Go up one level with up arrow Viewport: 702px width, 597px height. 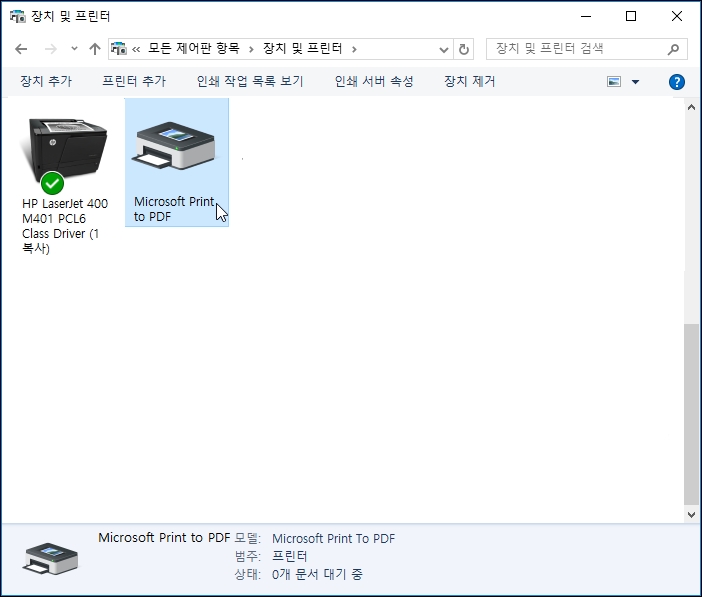[94, 49]
